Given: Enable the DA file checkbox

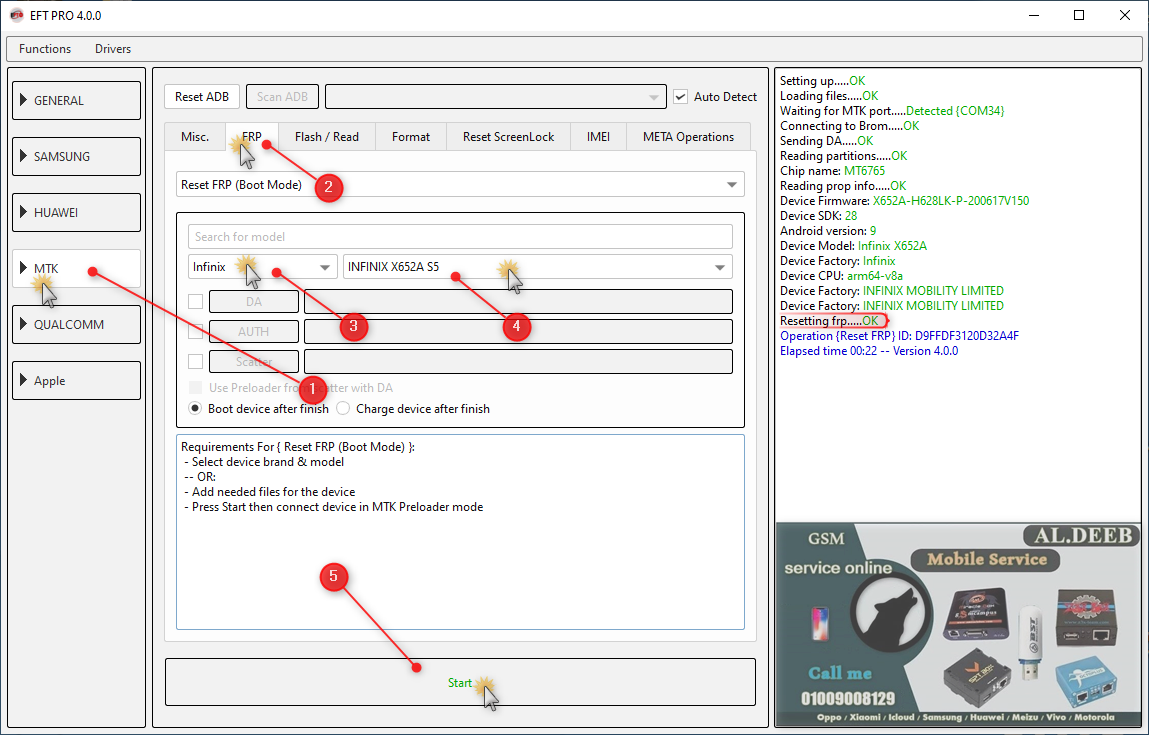Looking at the screenshot, I should pos(196,301).
